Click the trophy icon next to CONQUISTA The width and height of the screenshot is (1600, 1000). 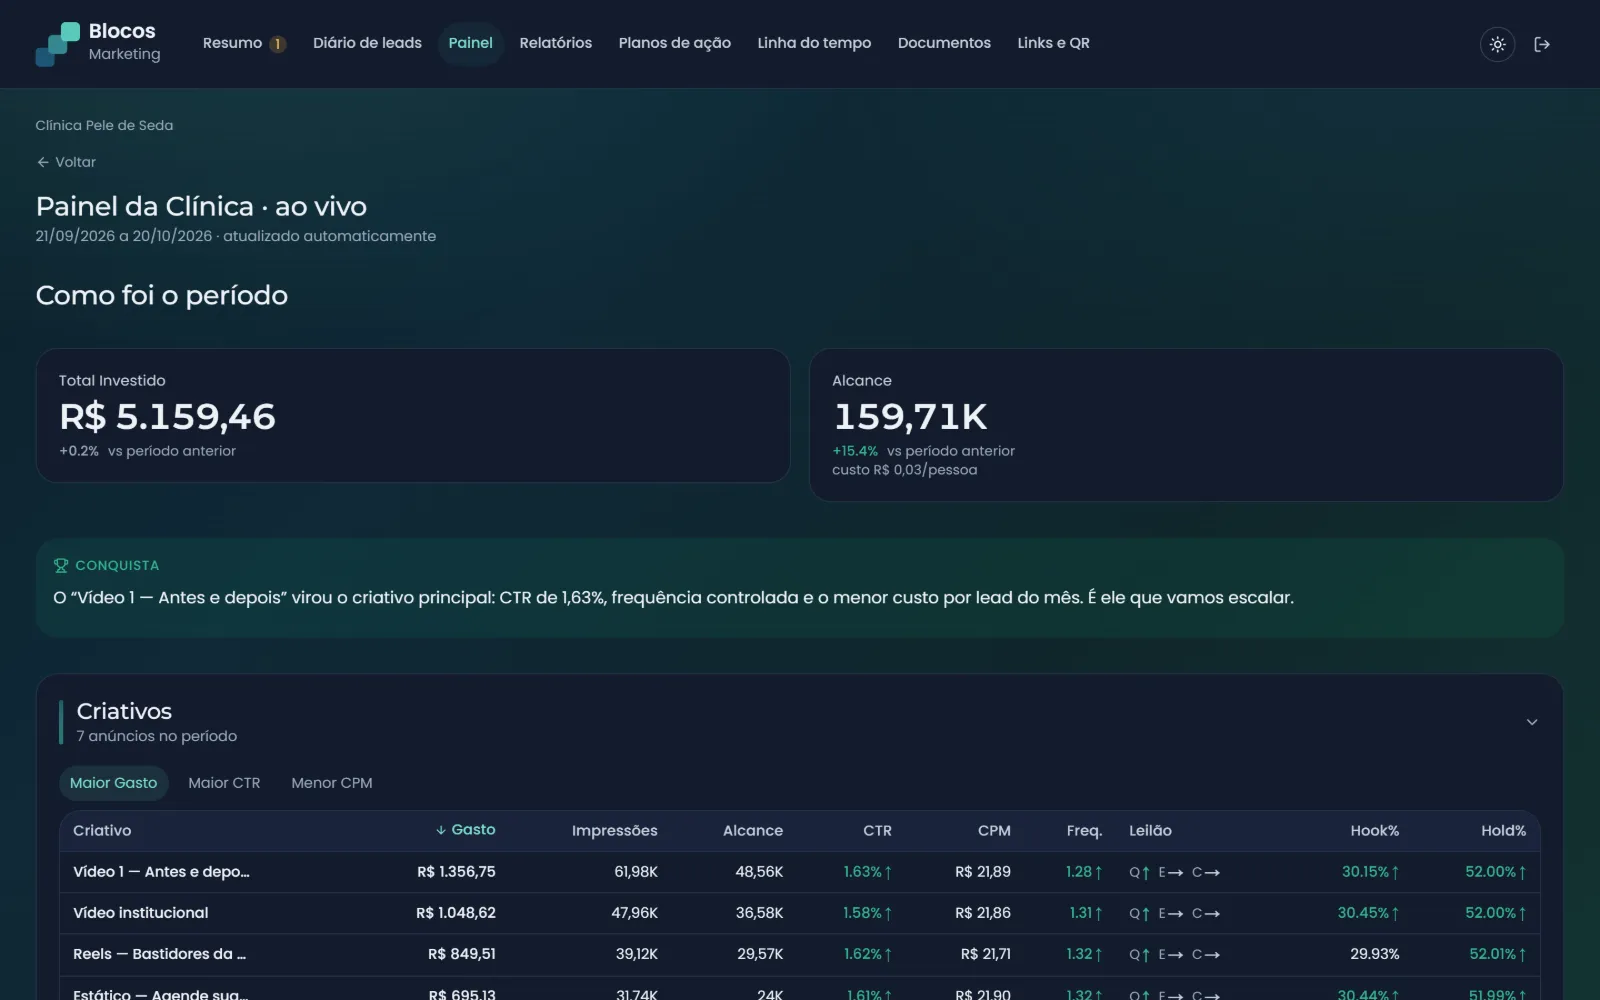[61, 566]
